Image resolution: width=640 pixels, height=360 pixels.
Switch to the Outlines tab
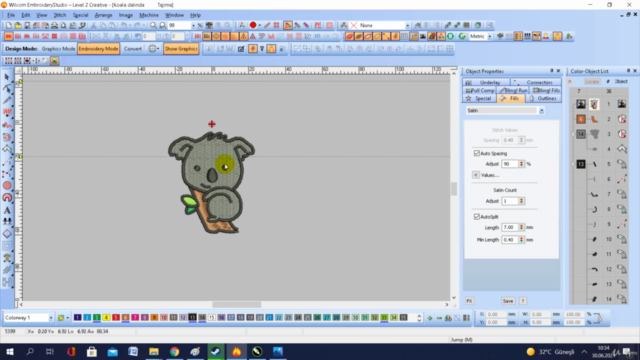tap(543, 98)
